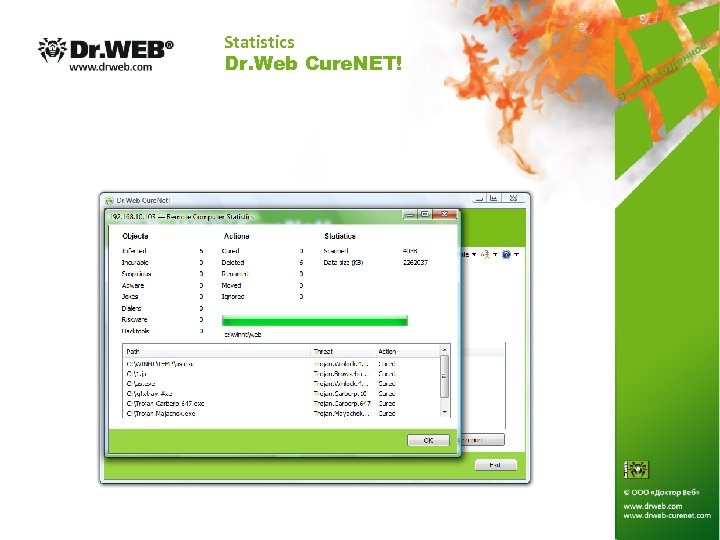Image resolution: width=720 pixels, height=540 pixels.
Task: Click the OK button in statistics dialog
Action: (428, 440)
